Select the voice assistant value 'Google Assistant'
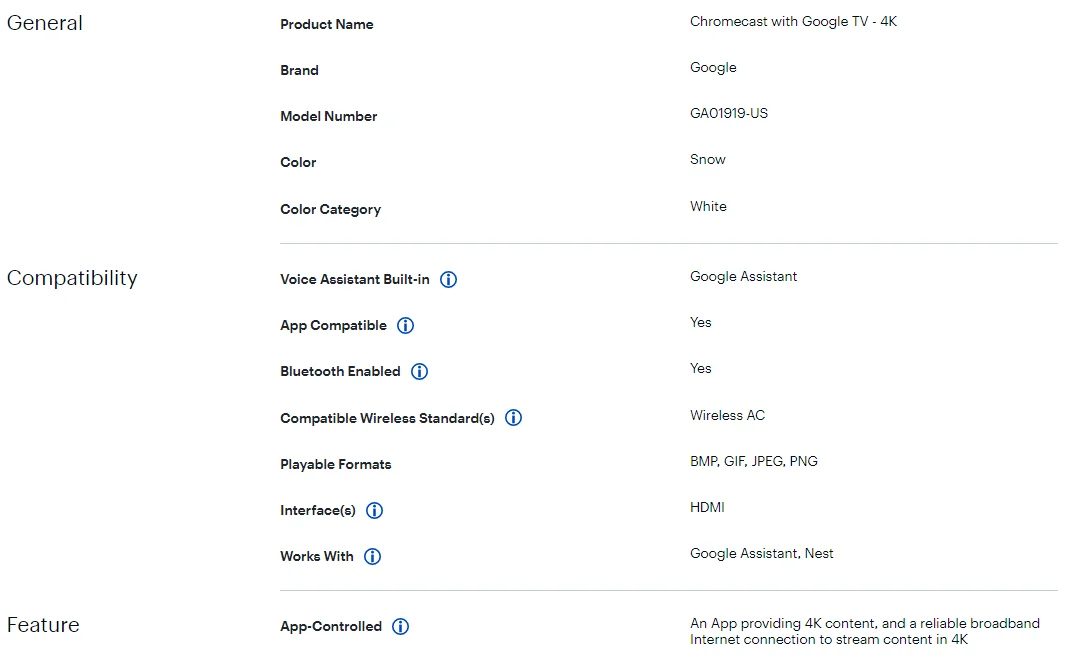Screen dimensions: 1065x656 click(x=744, y=276)
